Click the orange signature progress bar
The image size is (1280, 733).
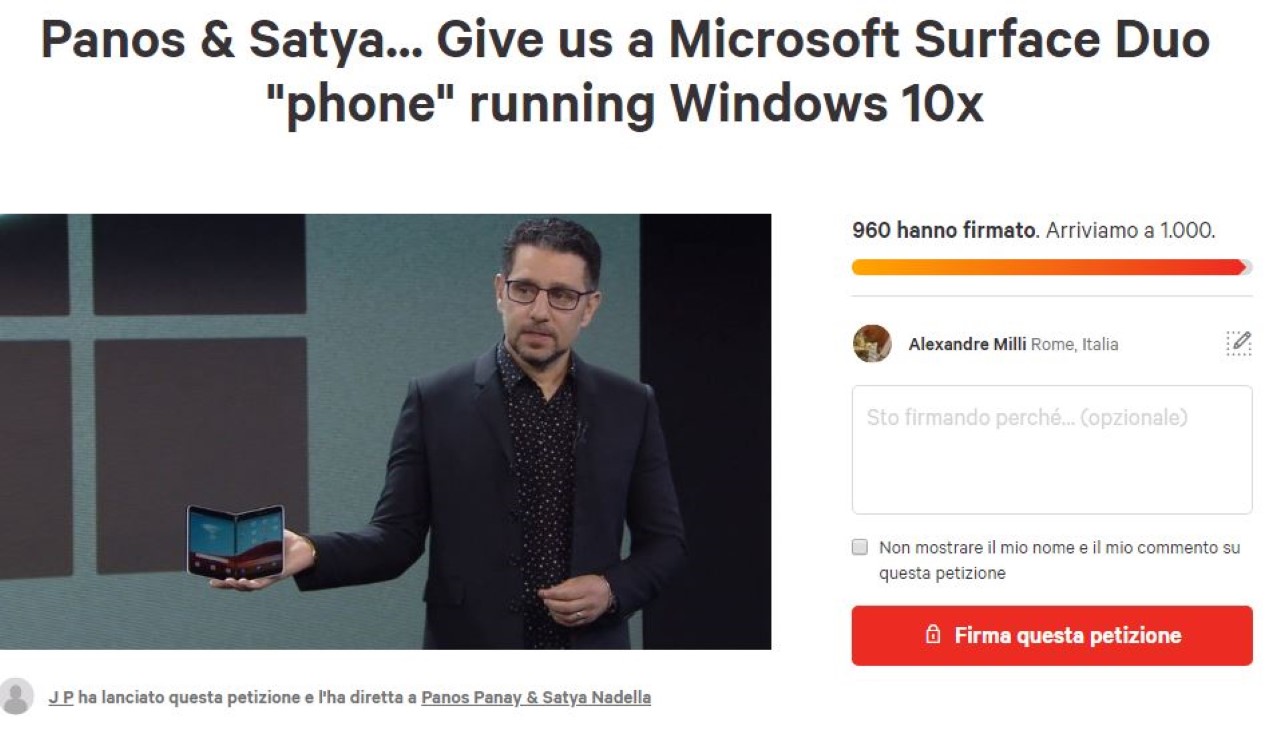[1050, 267]
